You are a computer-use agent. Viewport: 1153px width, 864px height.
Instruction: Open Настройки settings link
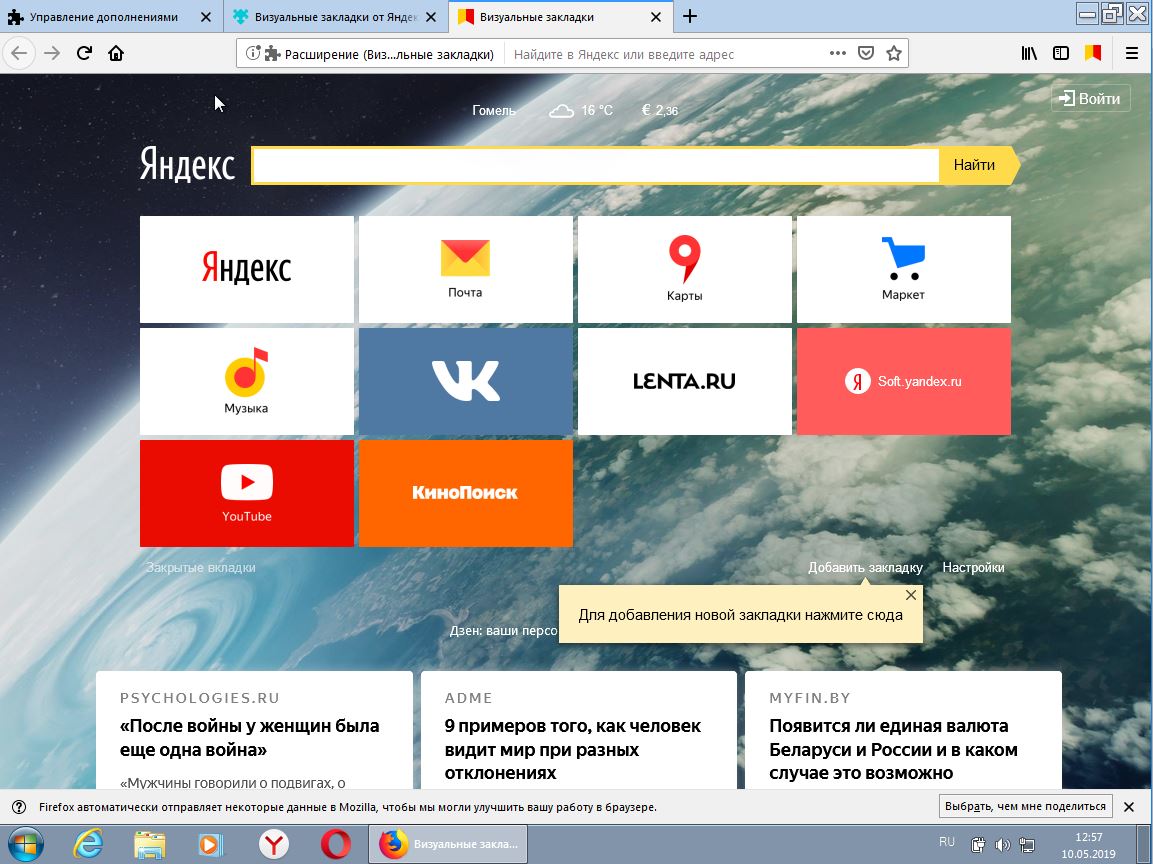pos(973,567)
